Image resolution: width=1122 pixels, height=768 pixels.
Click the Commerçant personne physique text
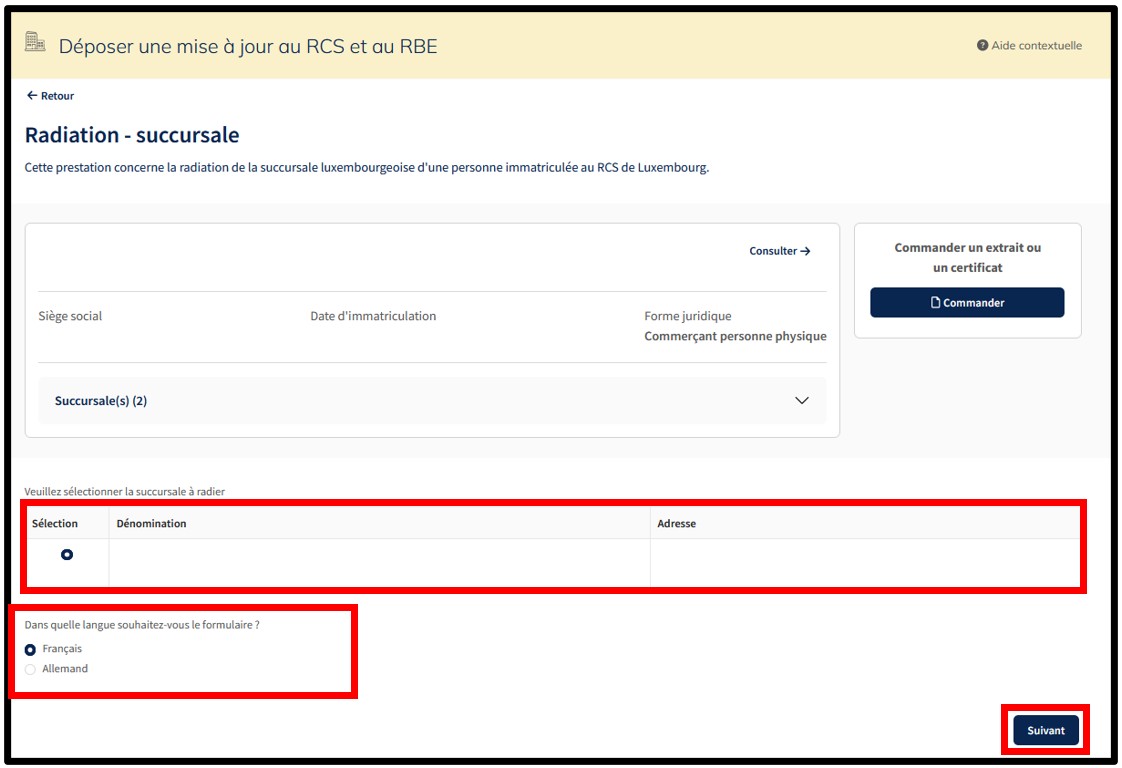[735, 337]
